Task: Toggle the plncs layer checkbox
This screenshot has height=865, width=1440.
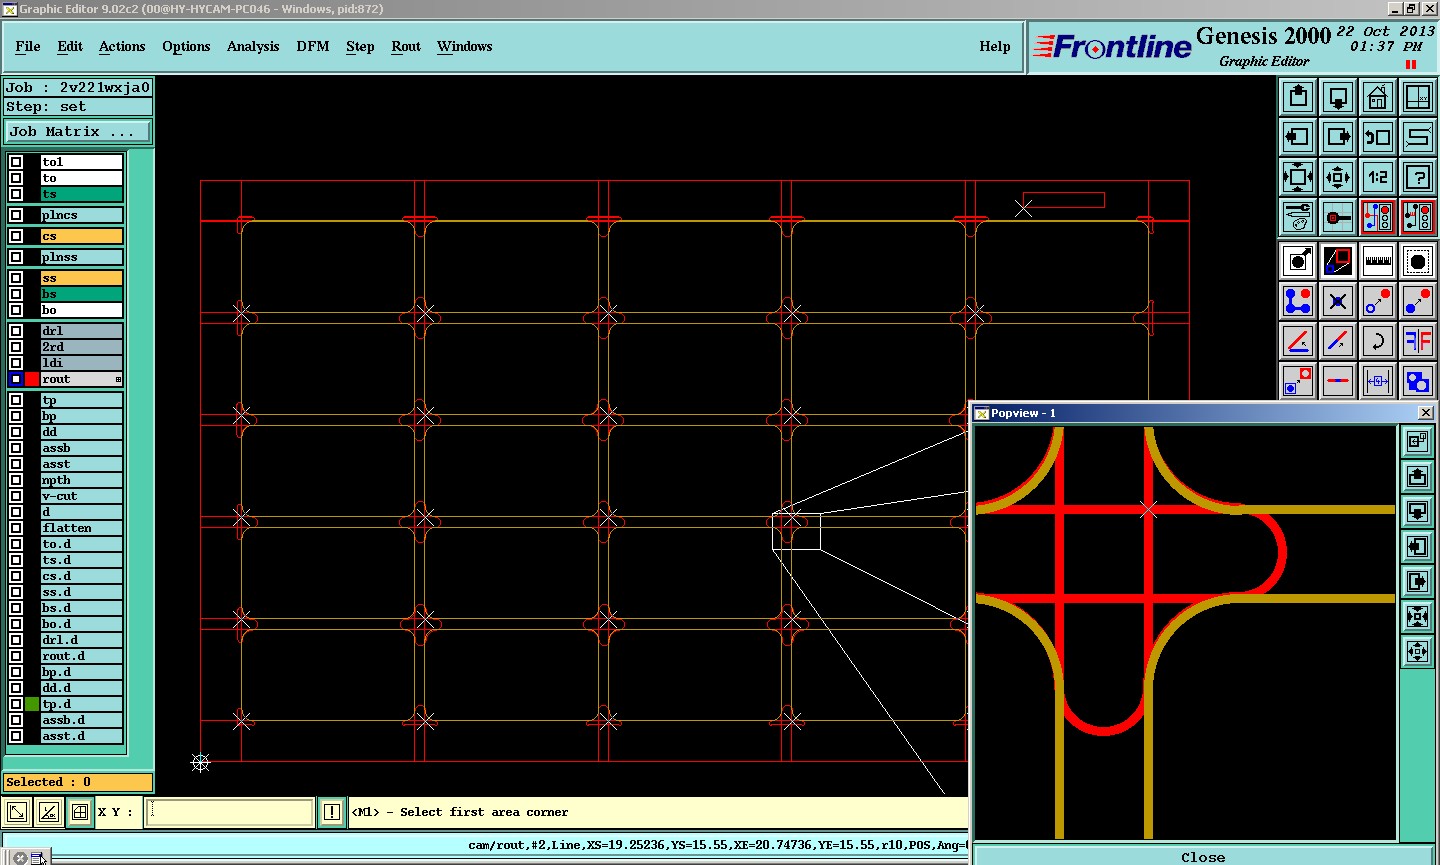Action: (x=16, y=215)
